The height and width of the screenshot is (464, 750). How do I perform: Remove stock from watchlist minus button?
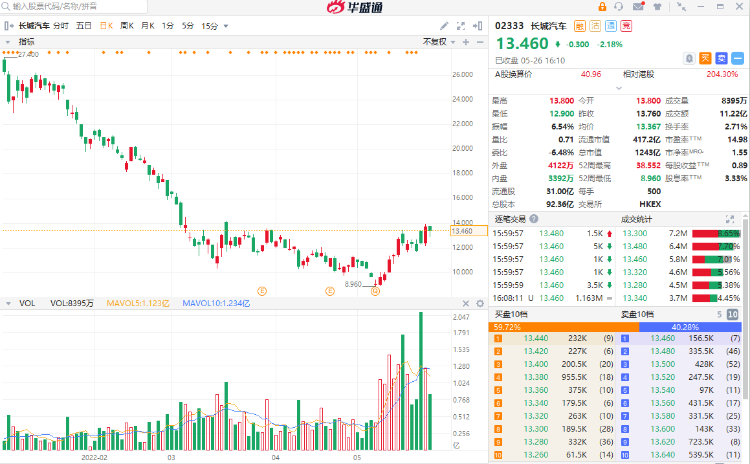pyautogui.click(x=738, y=58)
